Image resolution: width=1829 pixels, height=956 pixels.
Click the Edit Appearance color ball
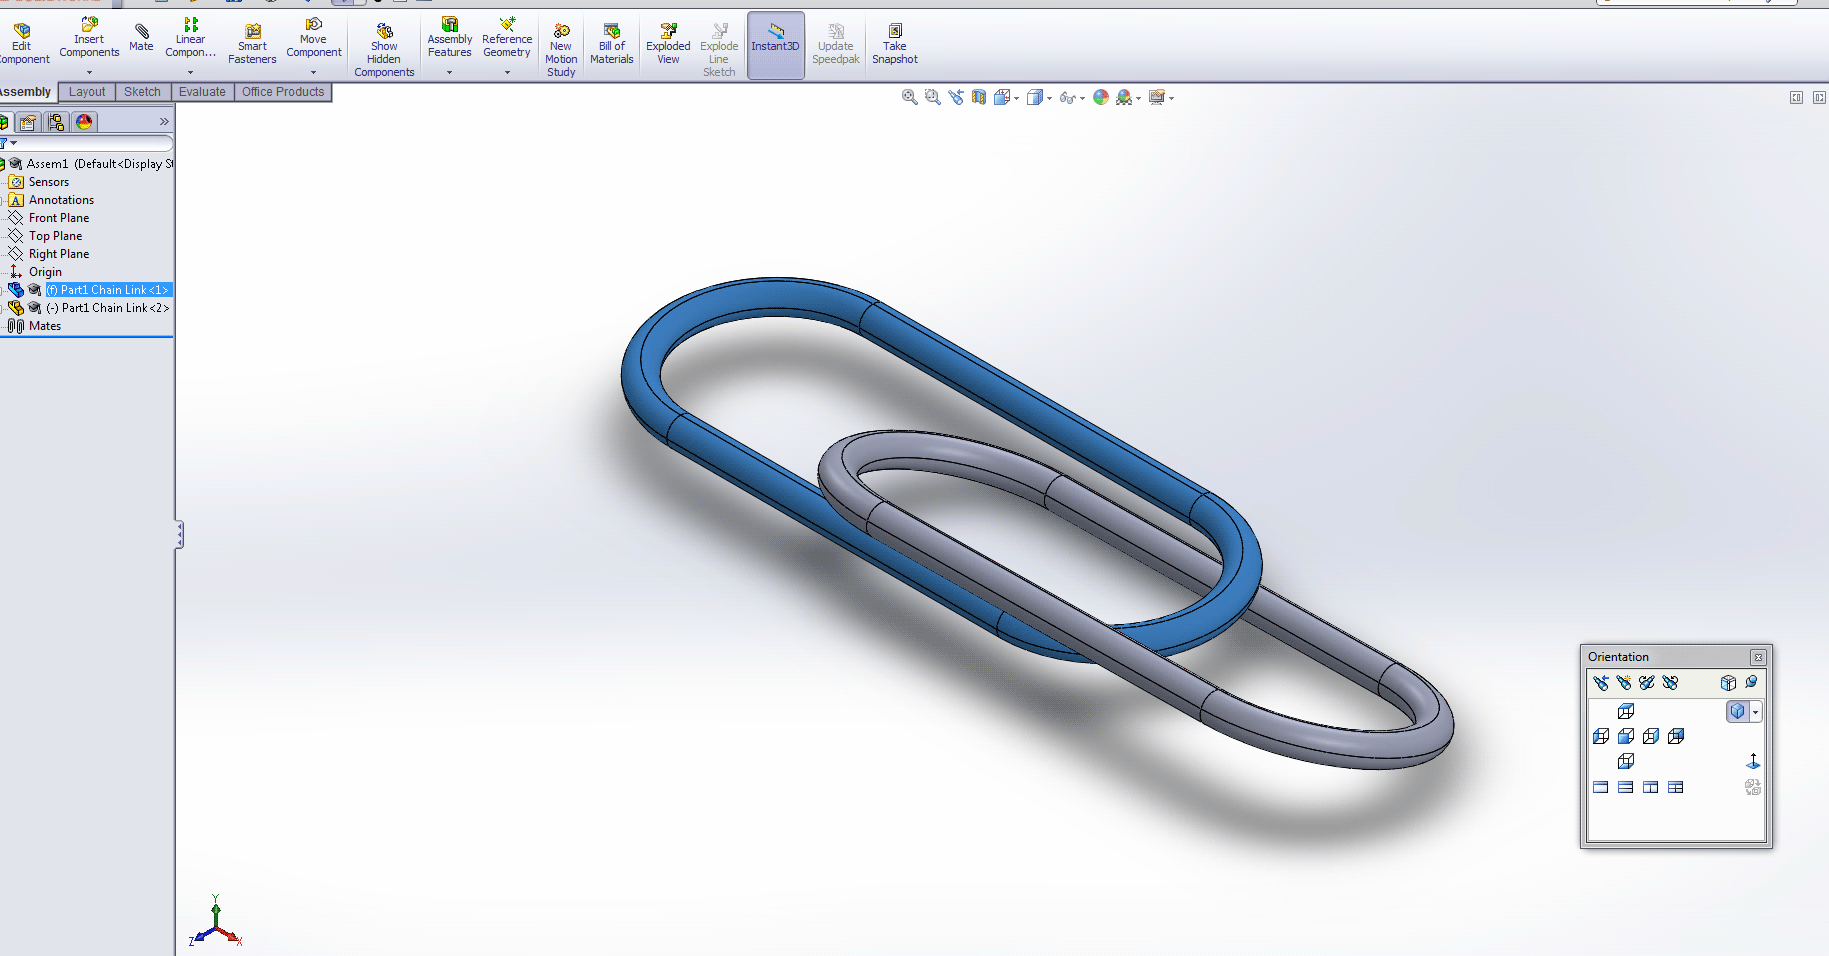coord(1101,97)
